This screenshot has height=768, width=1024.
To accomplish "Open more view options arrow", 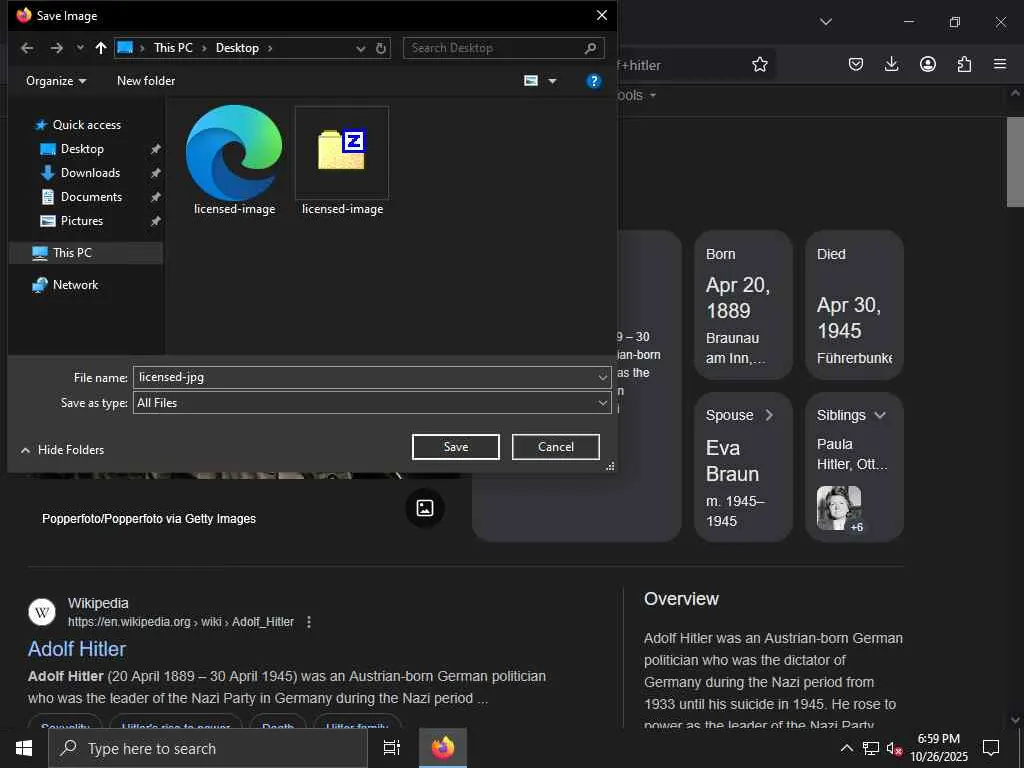I will (552, 81).
